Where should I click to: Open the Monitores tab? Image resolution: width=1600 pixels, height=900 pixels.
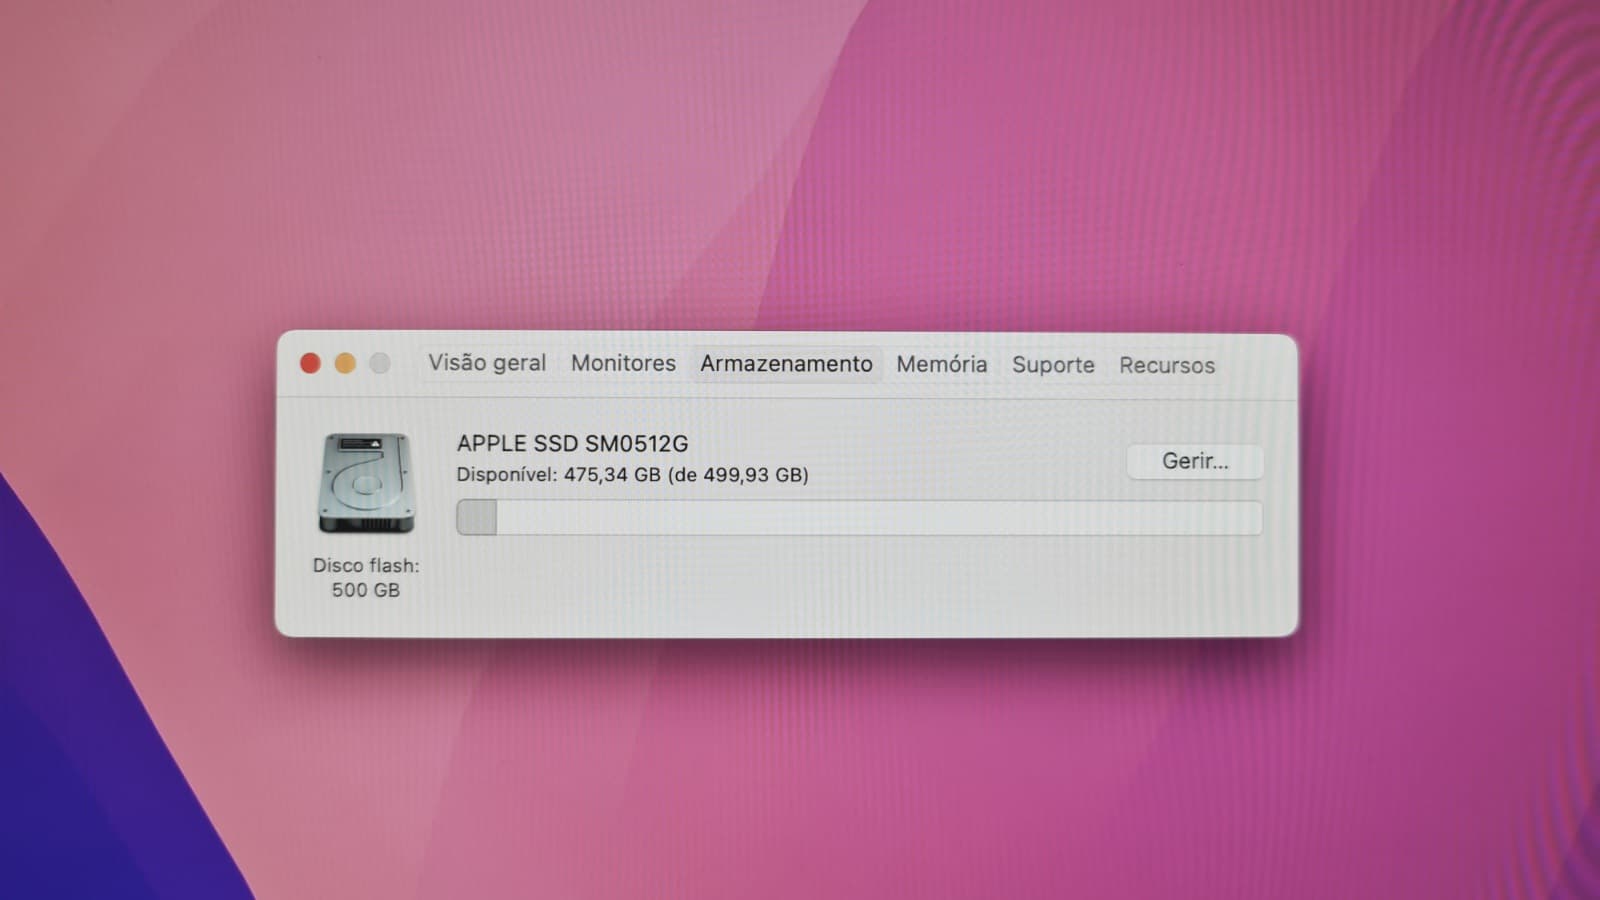(x=623, y=363)
